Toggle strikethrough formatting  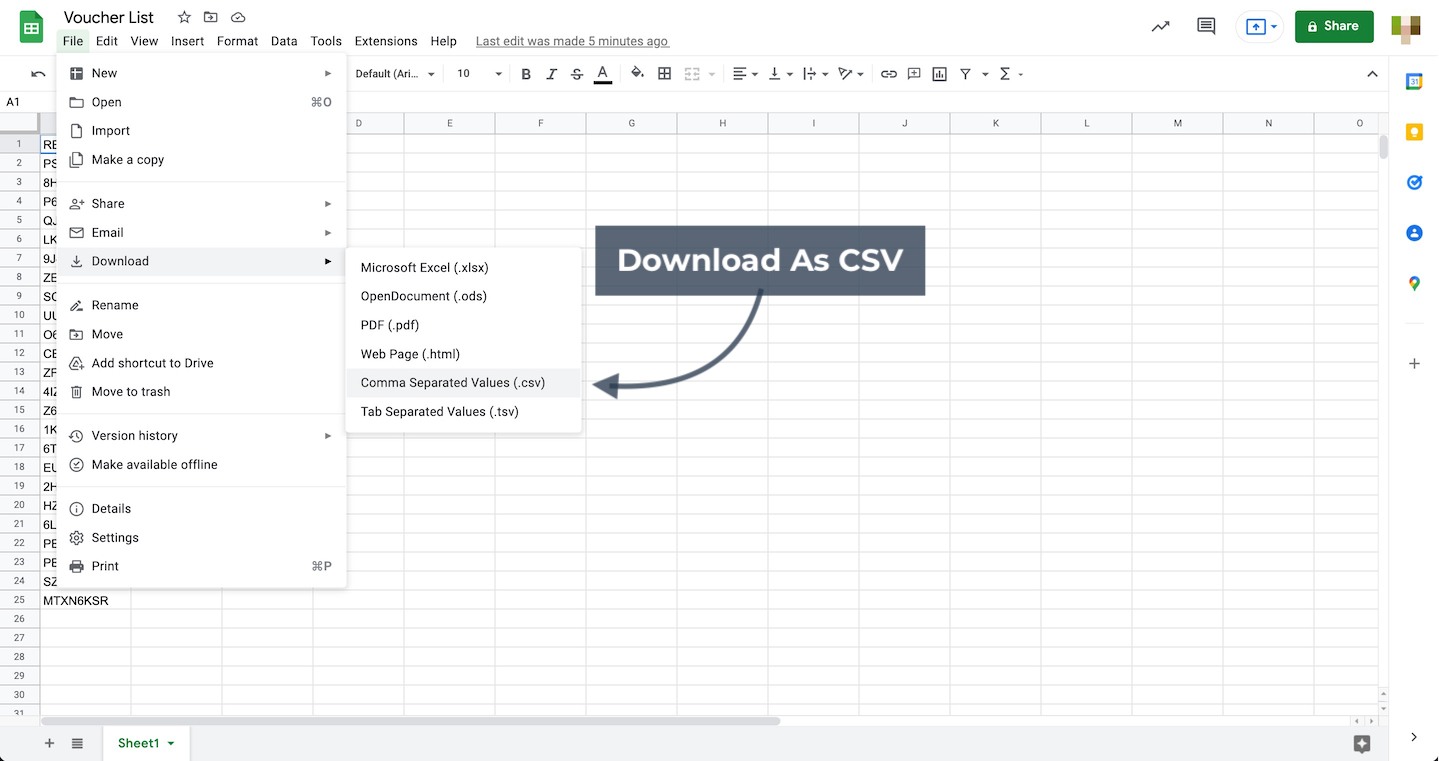point(577,74)
